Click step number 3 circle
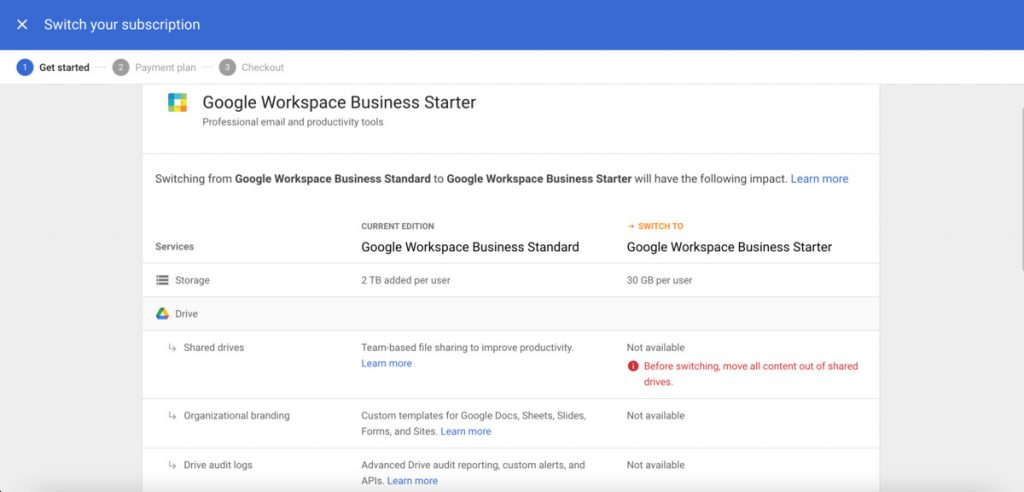This screenshot has height=492, width=1024. click(227, 67)
